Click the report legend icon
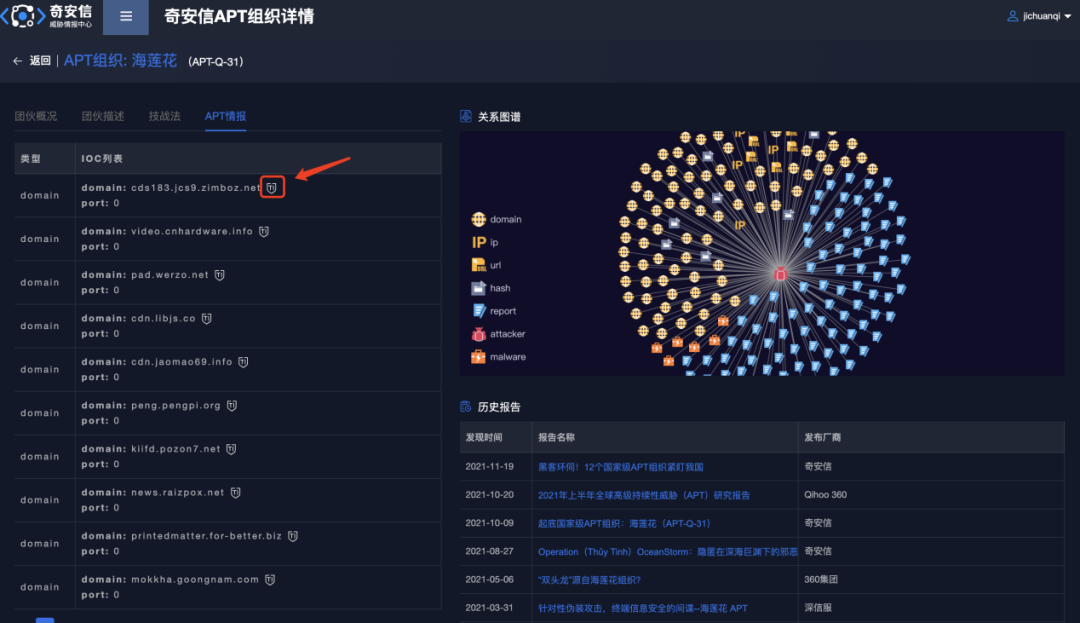This screenshot has height=623, width=1080. click(x=479, y=310)
